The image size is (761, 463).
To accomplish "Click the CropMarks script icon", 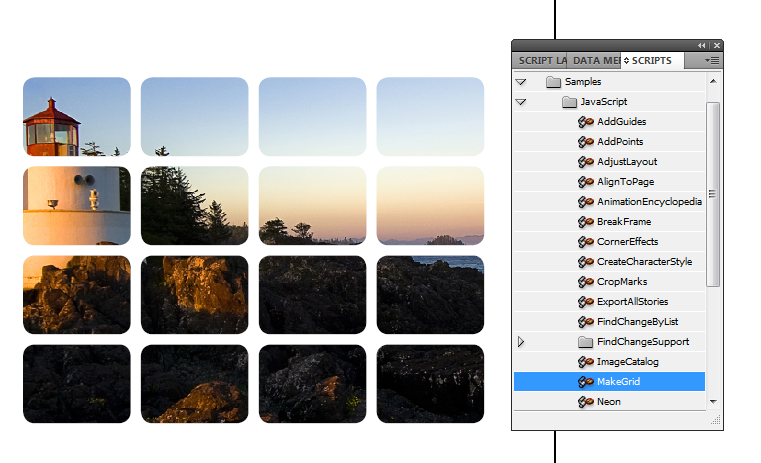I will coord(586,281).
